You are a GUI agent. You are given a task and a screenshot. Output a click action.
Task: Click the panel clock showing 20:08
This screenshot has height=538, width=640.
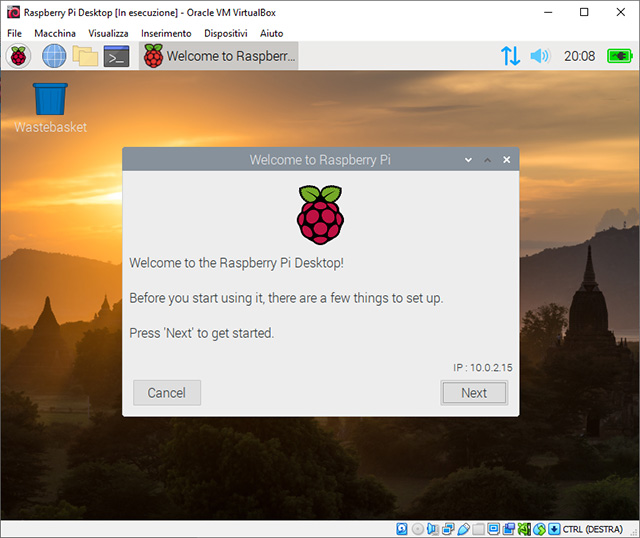[579, 56]
